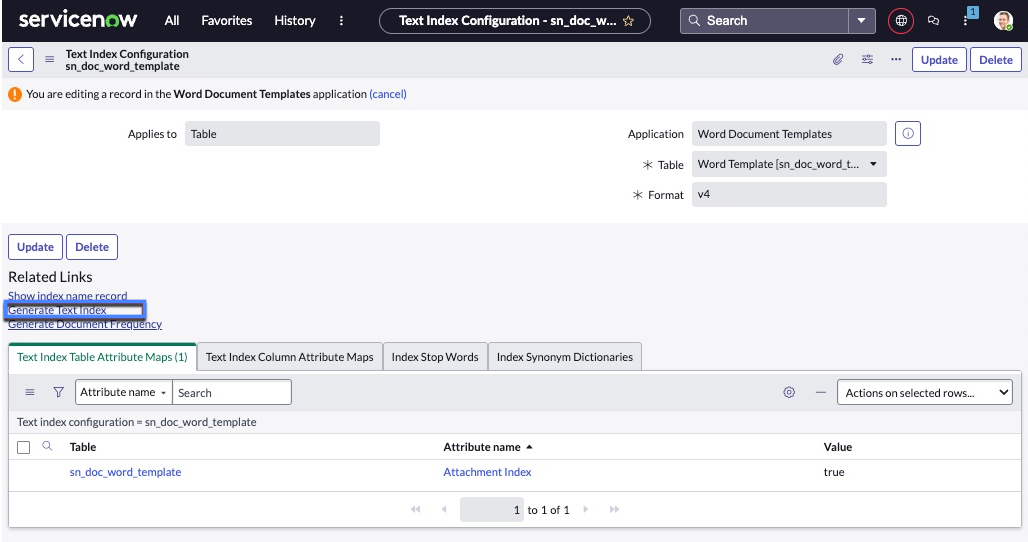
Task: Click the lower Delete button
Action: tap(92, 247)
